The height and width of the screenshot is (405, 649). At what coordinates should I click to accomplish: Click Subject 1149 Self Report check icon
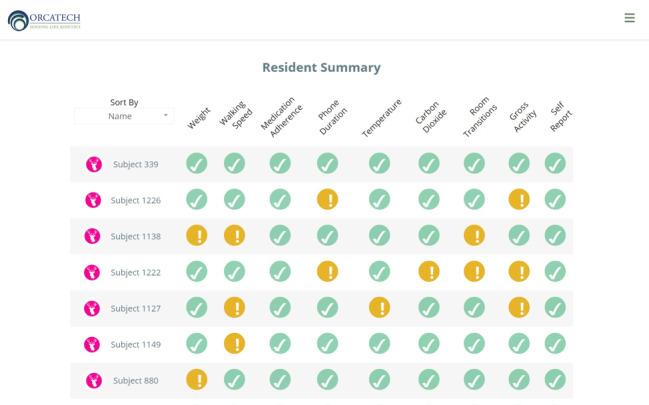pos(555,344)
